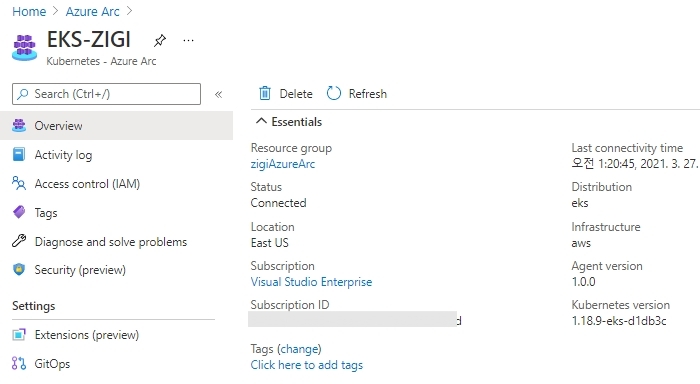Click here to add tags link

tap(307, 365)
